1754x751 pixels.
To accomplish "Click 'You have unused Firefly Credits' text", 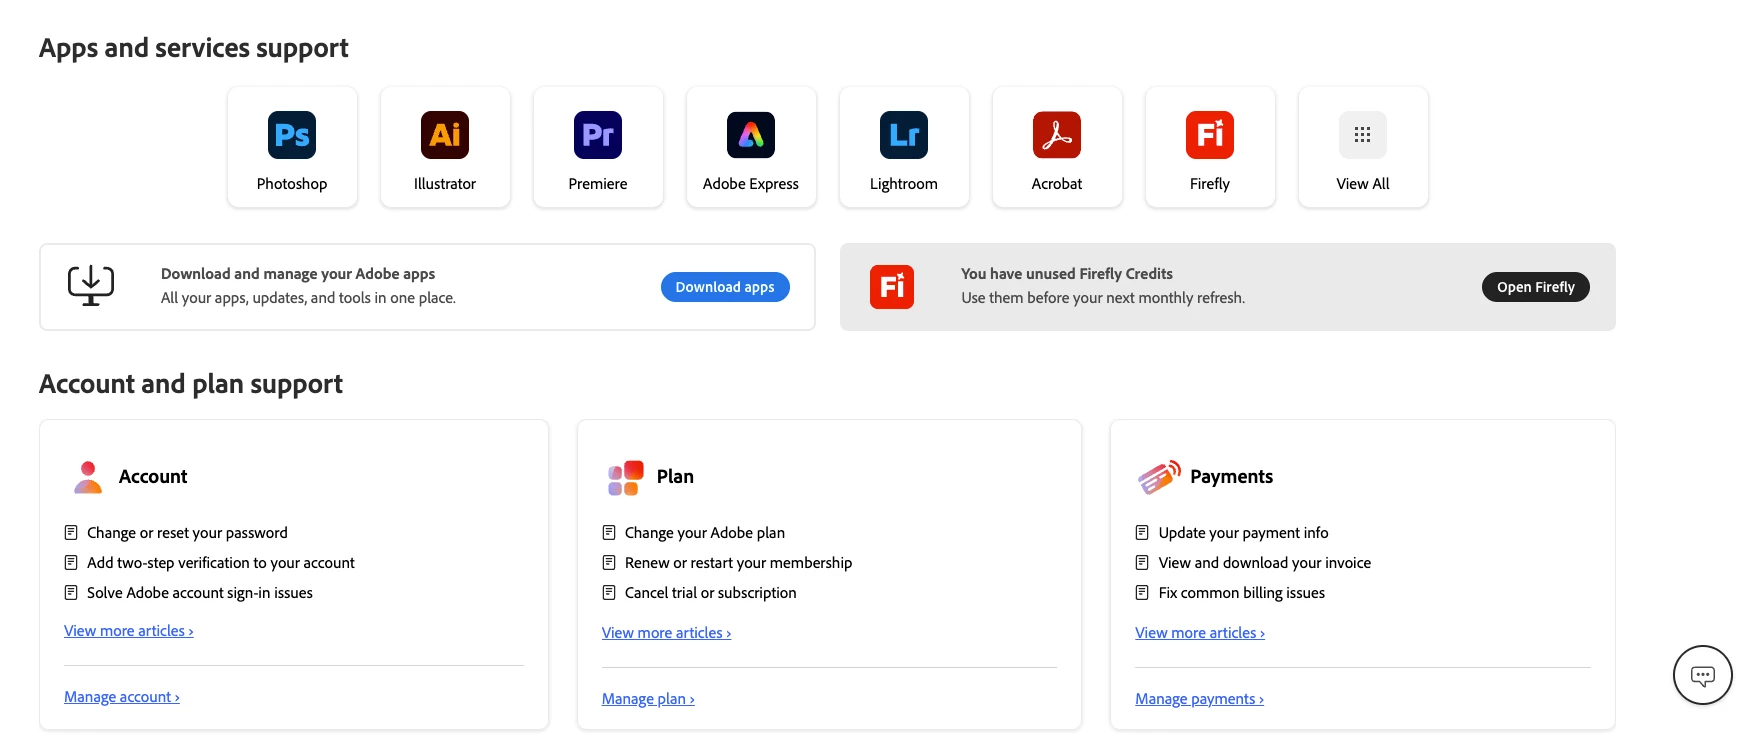I will [x=1067, y=274].
